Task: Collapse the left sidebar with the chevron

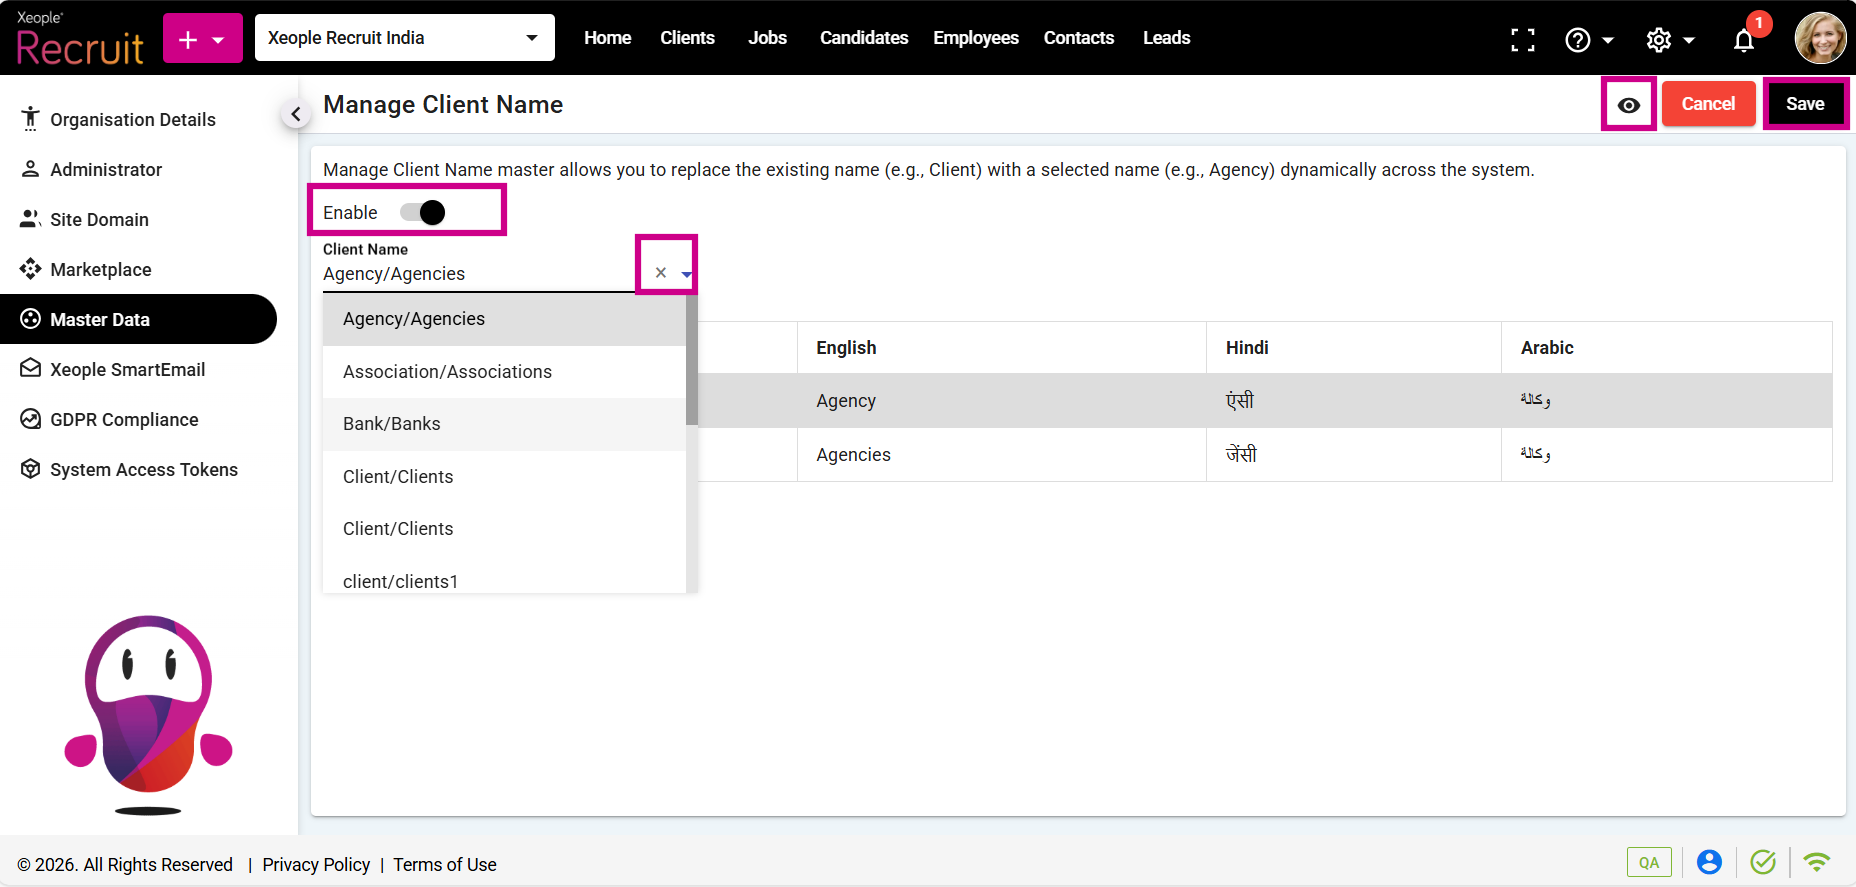Action: 295,115
